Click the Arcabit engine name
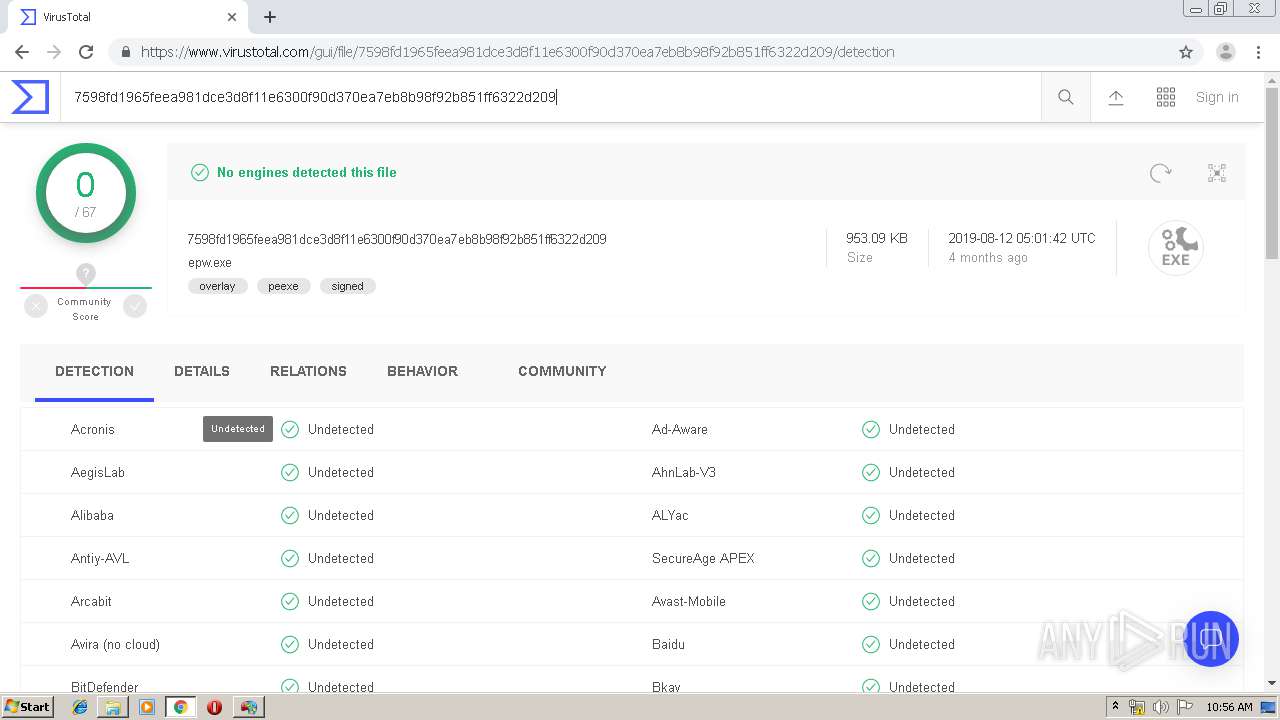 [91, 601]
